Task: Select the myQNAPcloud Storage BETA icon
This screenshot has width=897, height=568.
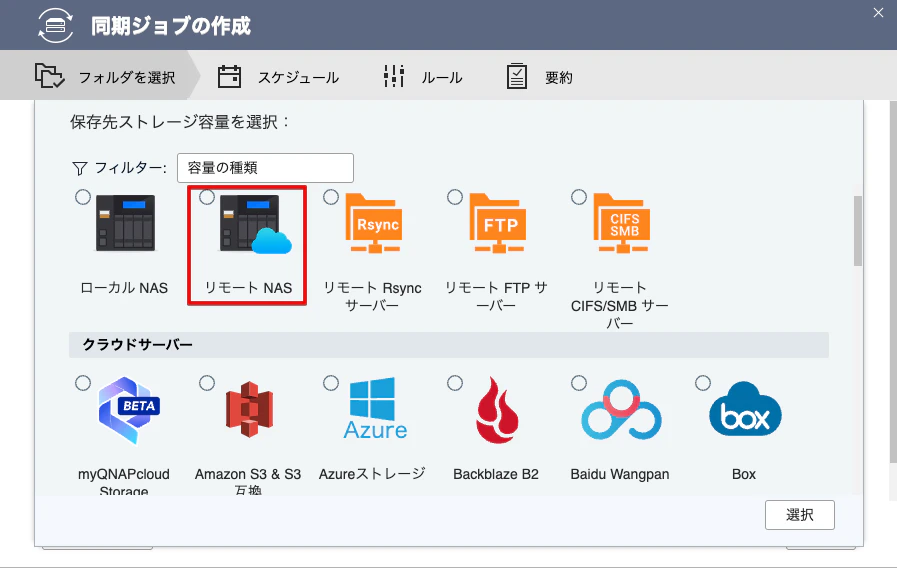Action: 129,410
